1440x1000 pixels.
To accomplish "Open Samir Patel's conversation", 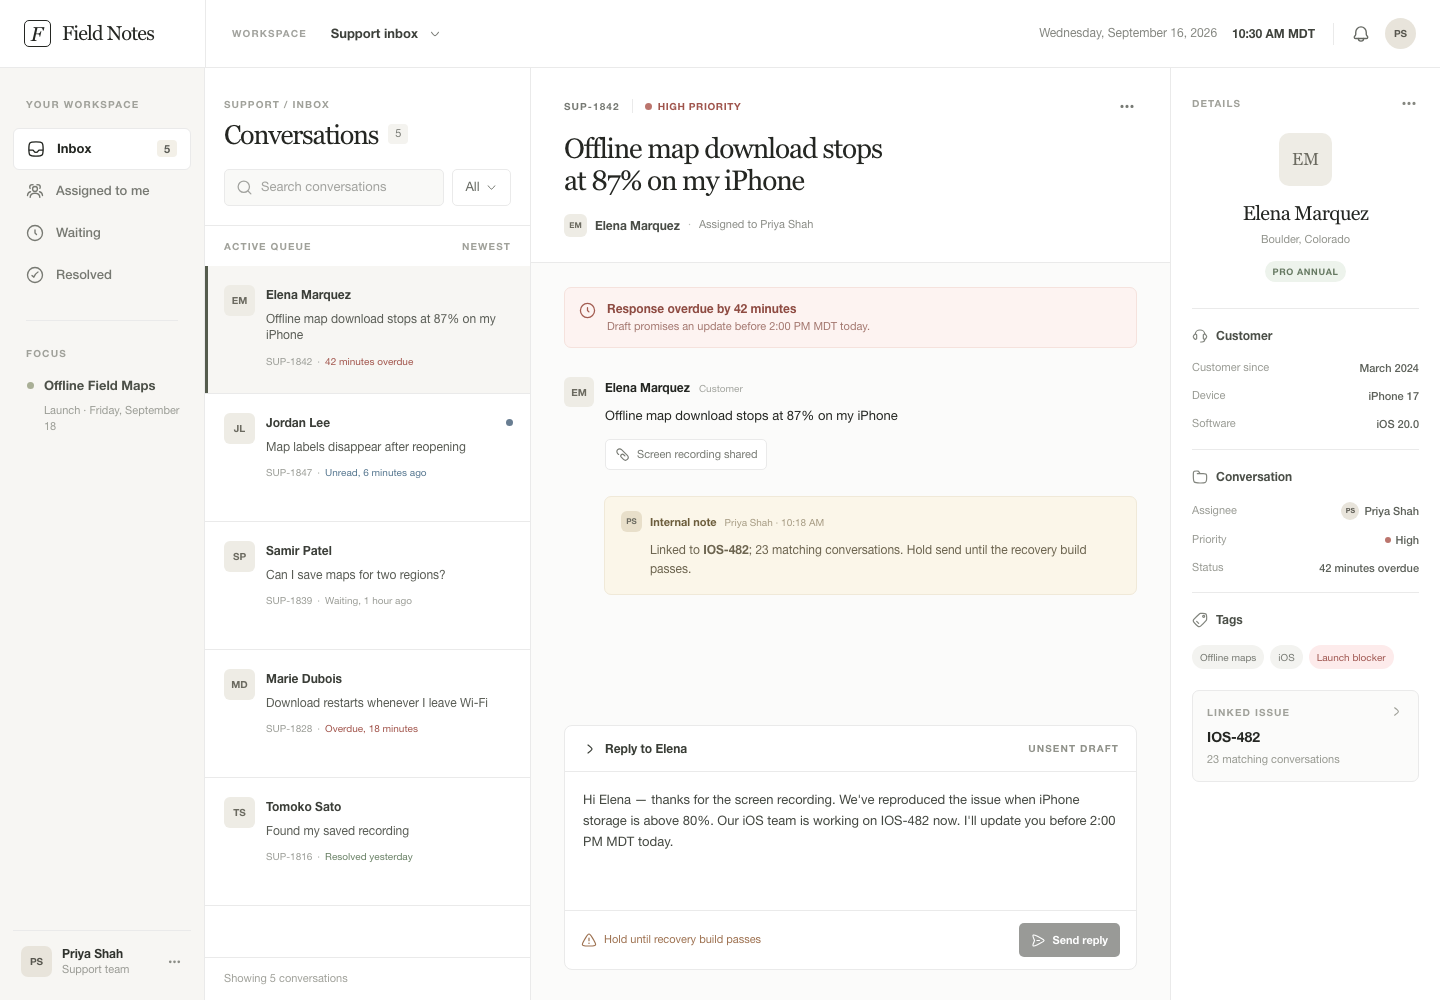I will point(367,586).
